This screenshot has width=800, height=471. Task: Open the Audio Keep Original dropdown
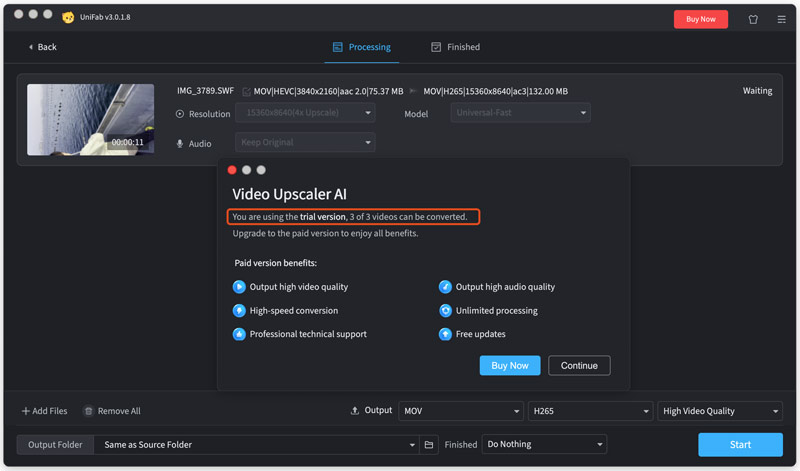[305, 142]
